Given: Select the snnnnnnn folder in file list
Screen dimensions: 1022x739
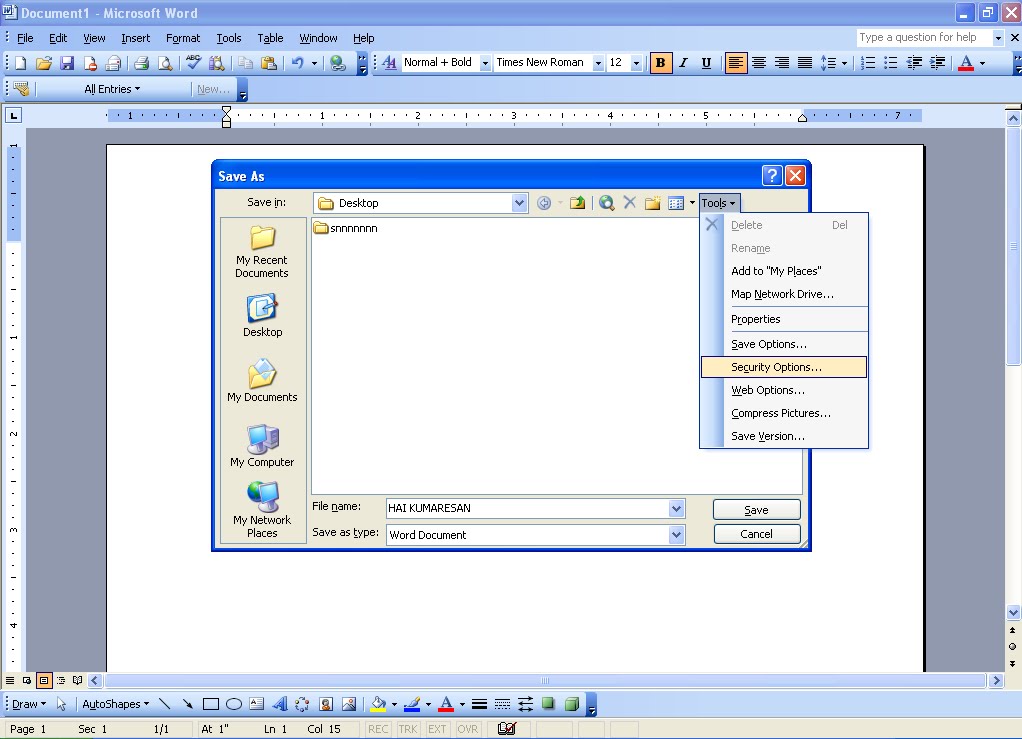Looking at the screenshot, I should pos(345,228).
